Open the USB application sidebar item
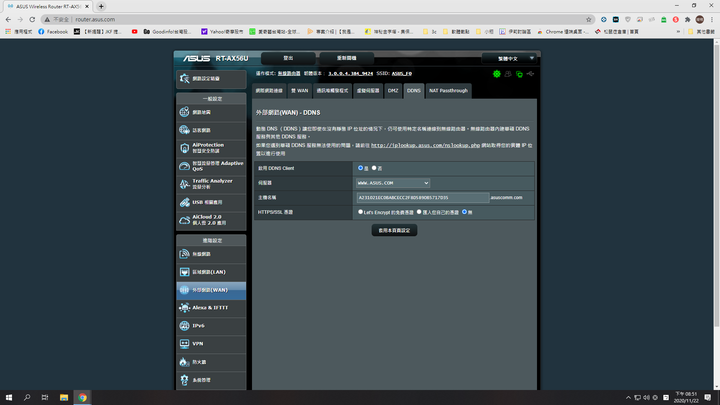Viewport: 720px width, 405px height. click(x=211, y=202)
